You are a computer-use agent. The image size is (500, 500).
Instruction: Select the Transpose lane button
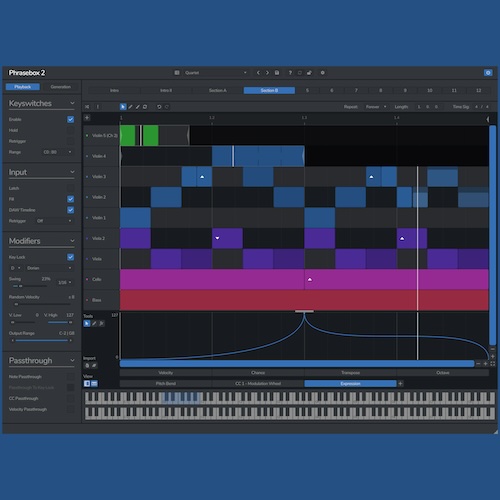click(x=350, y=373)
